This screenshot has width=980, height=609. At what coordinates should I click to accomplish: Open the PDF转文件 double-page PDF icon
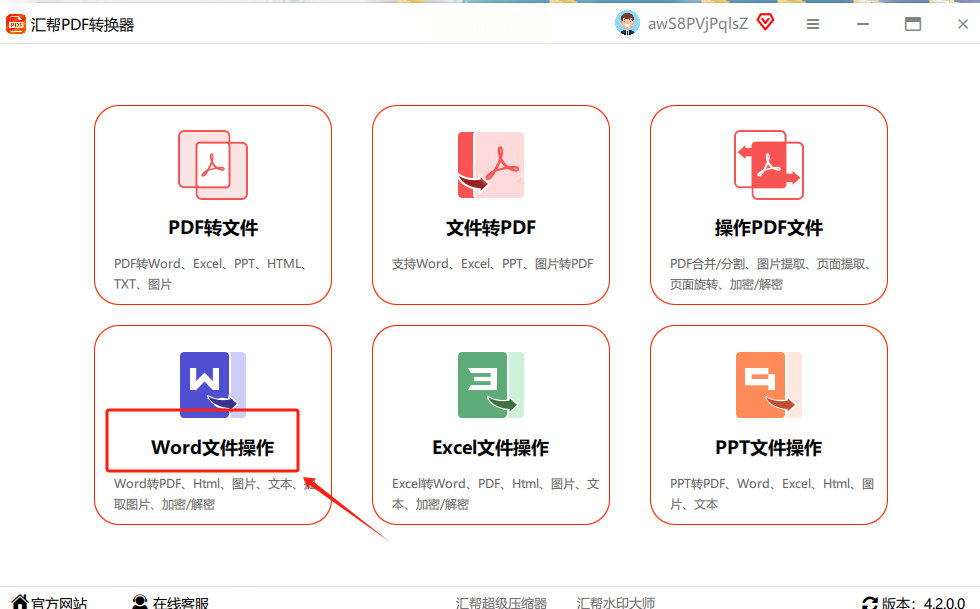pos(213,165)
